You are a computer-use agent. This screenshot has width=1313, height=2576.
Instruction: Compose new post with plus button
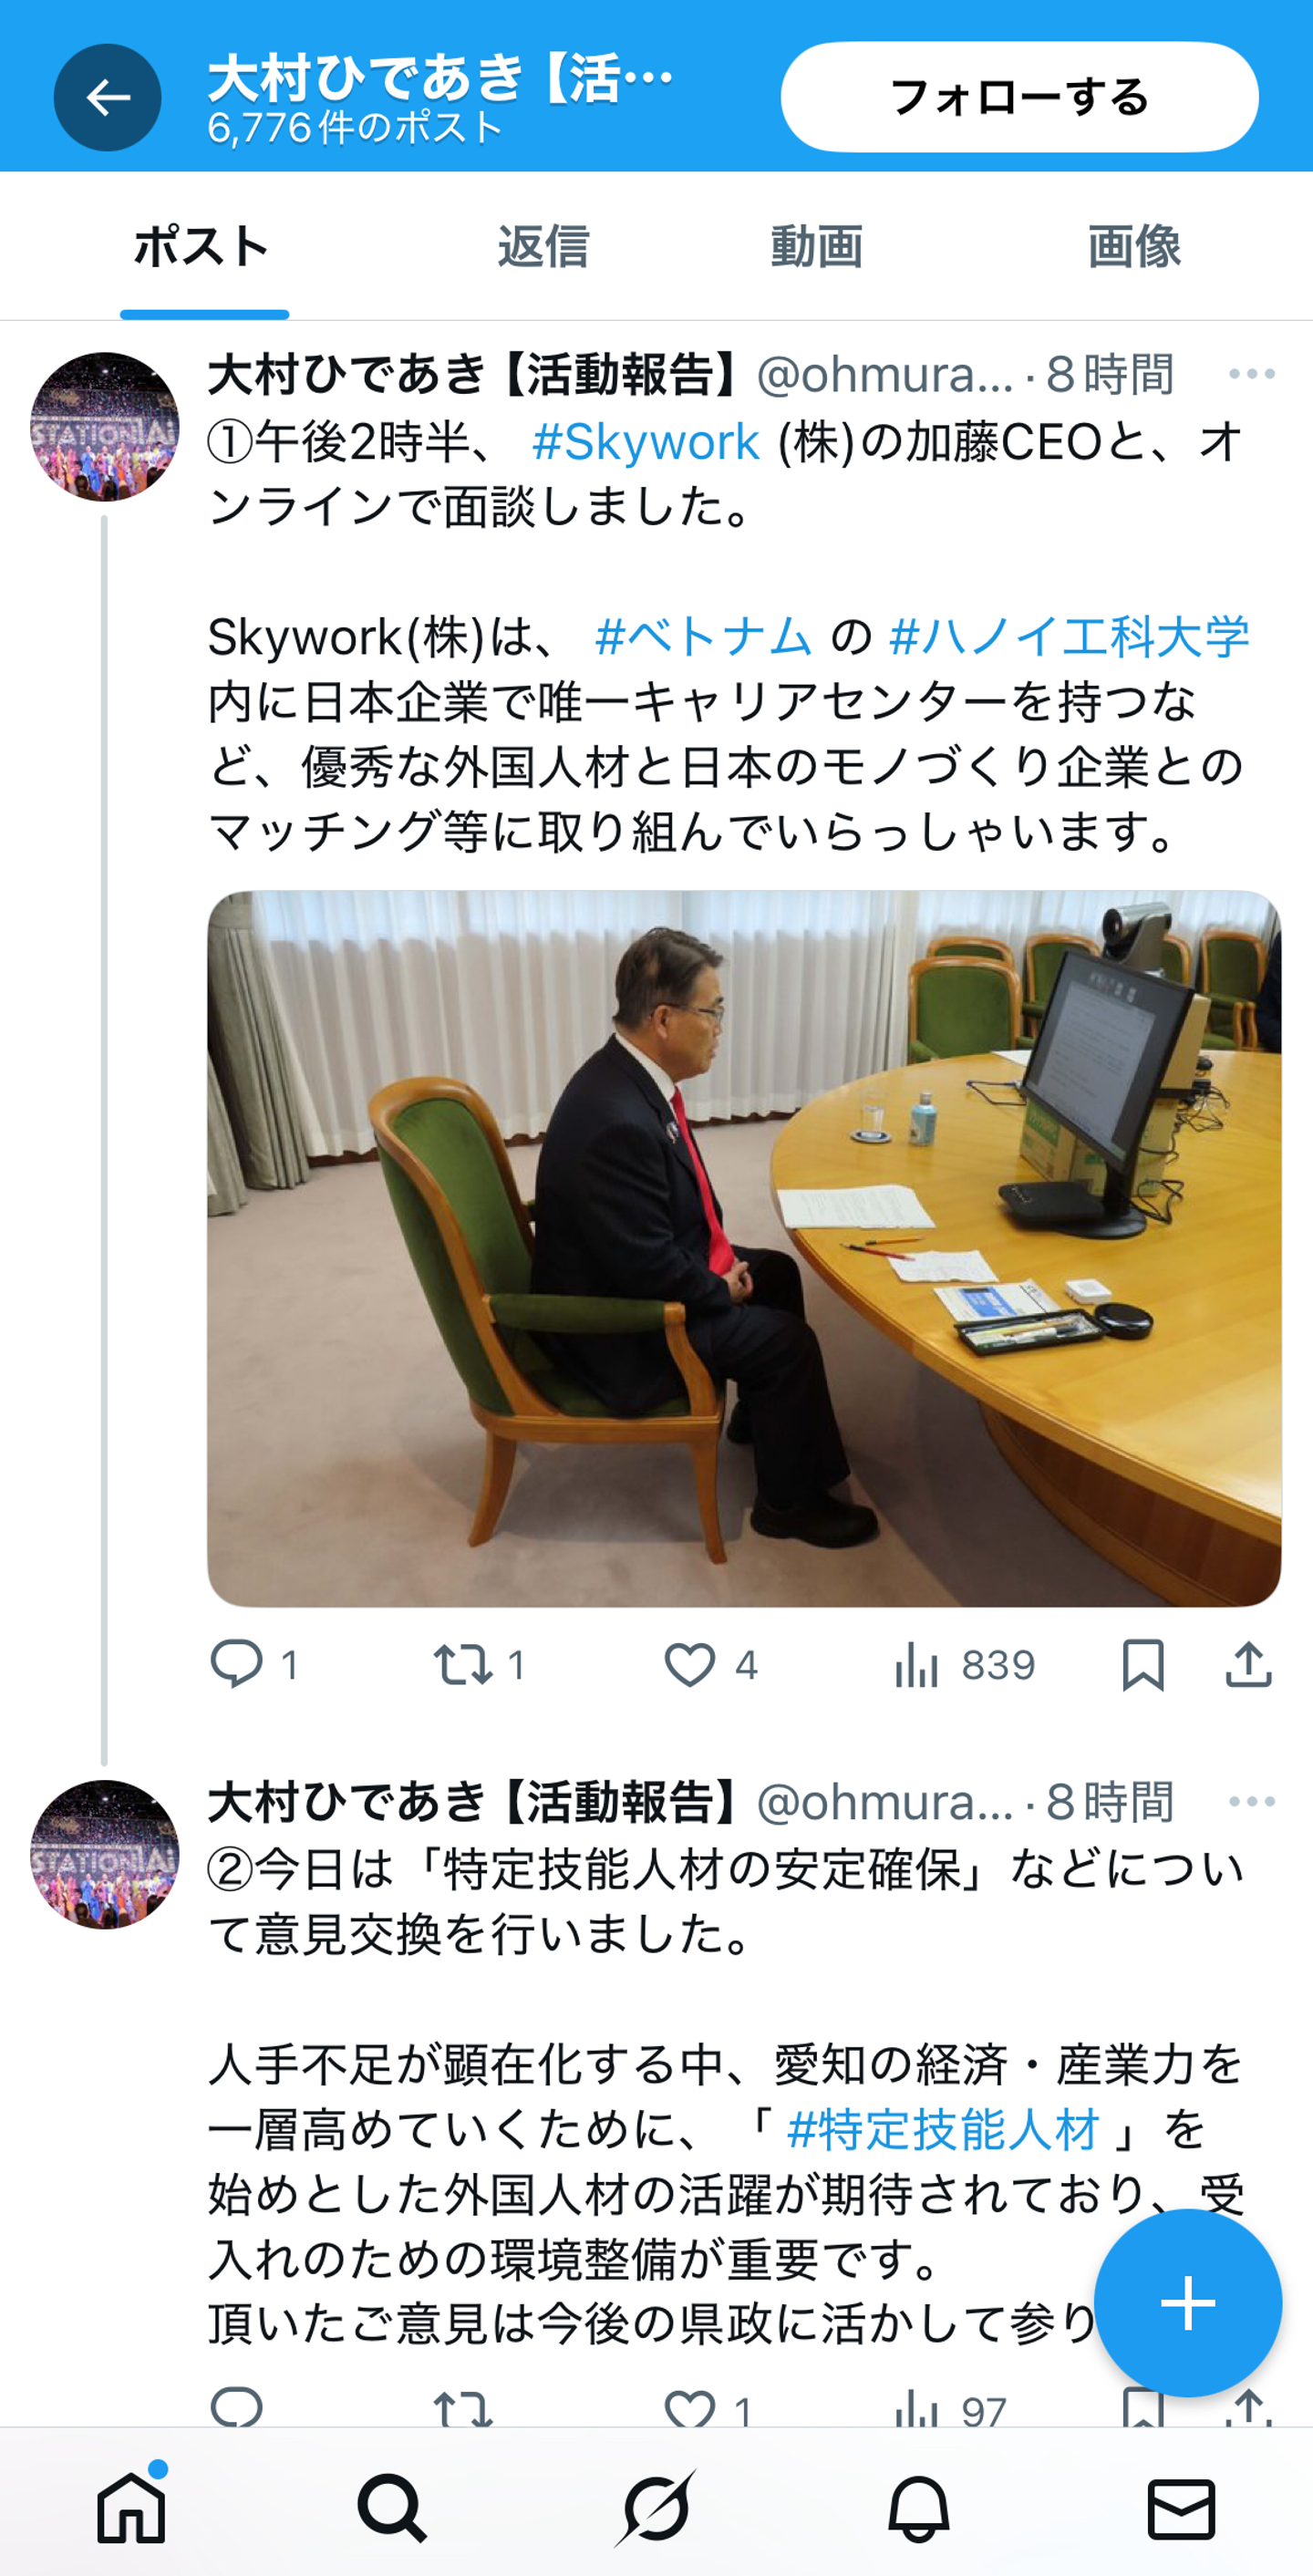(1187, 2302)
